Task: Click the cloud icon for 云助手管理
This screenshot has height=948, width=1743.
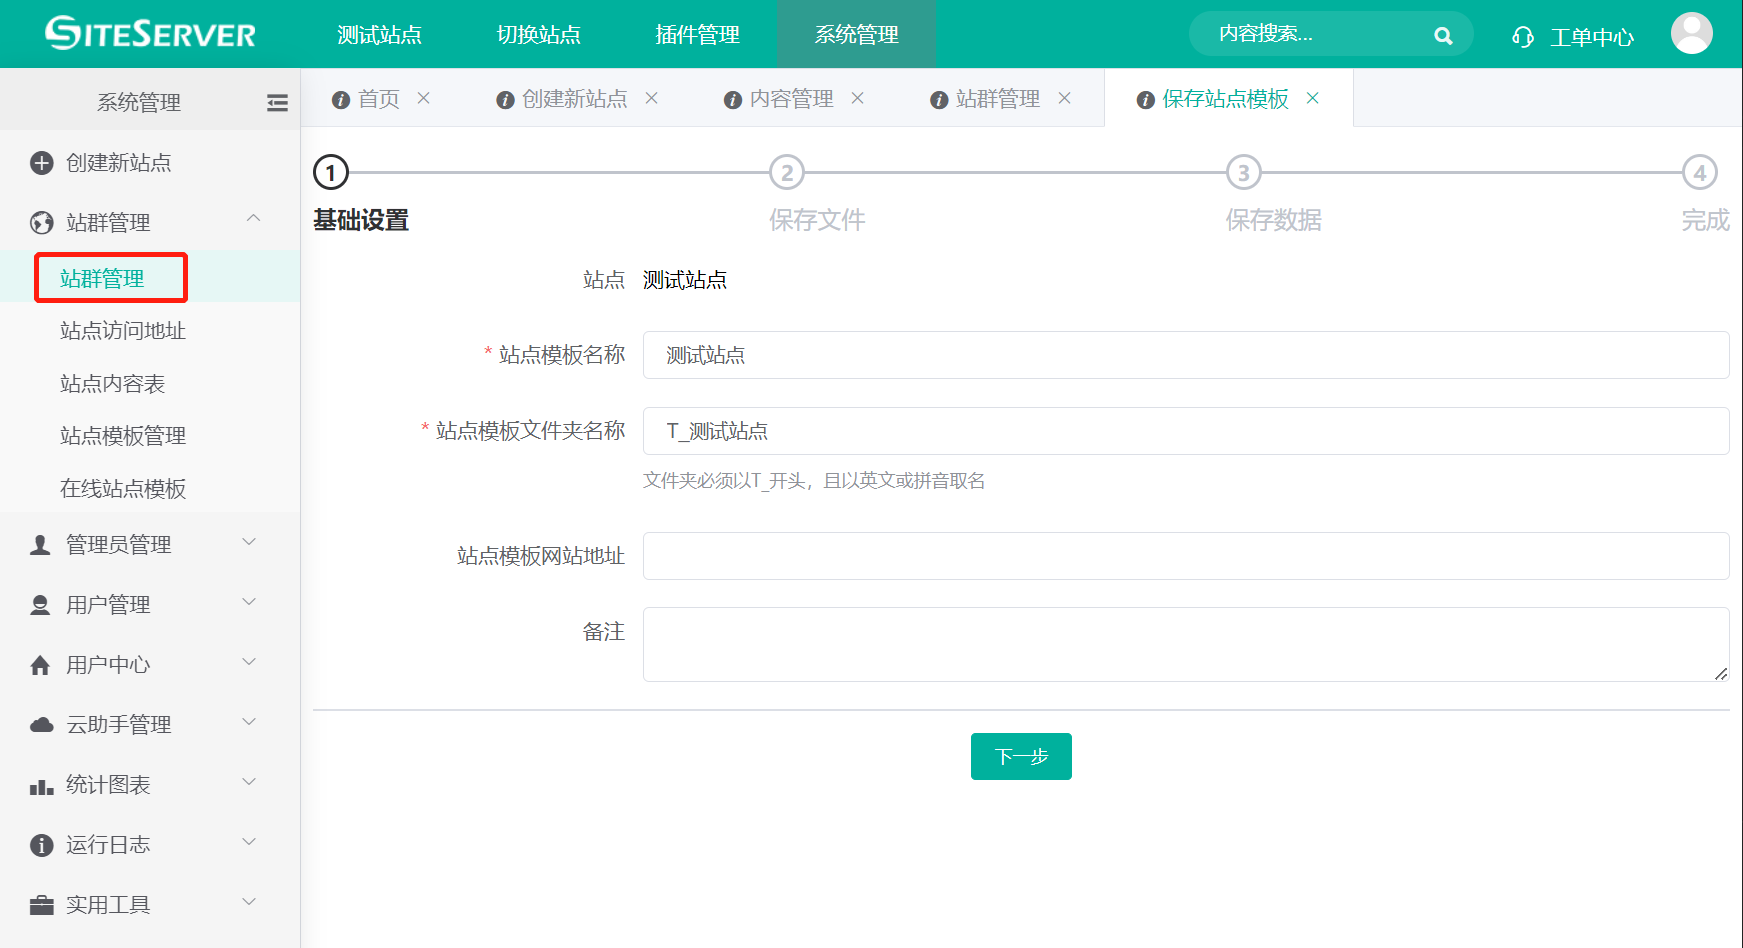Action: 40,723
